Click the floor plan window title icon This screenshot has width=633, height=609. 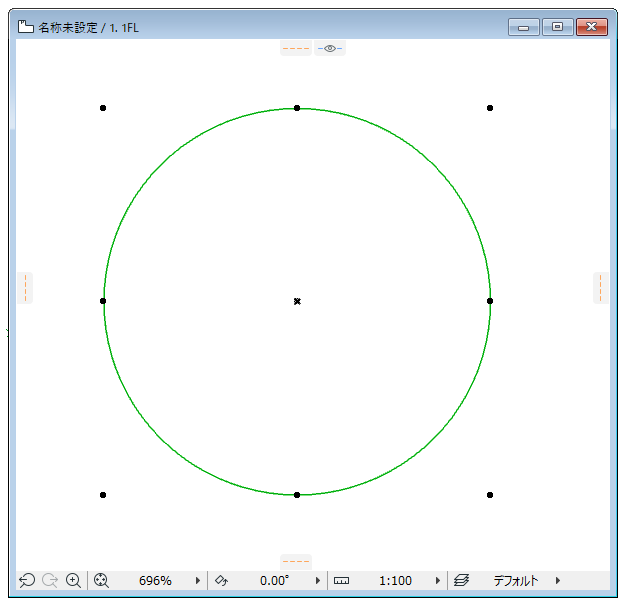[26, 27]
